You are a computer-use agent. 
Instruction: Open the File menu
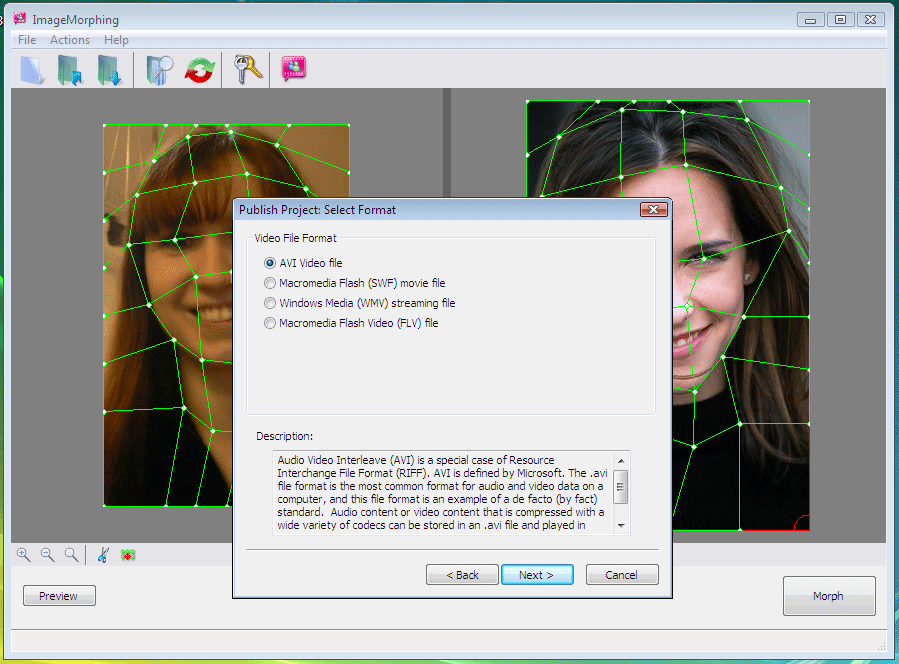tap(27, 40)
